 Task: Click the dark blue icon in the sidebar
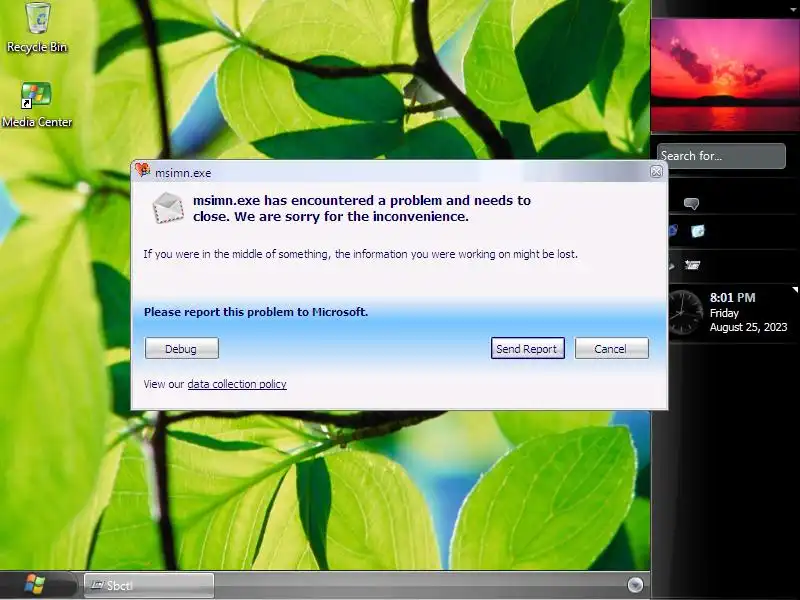tap(673, 231)
